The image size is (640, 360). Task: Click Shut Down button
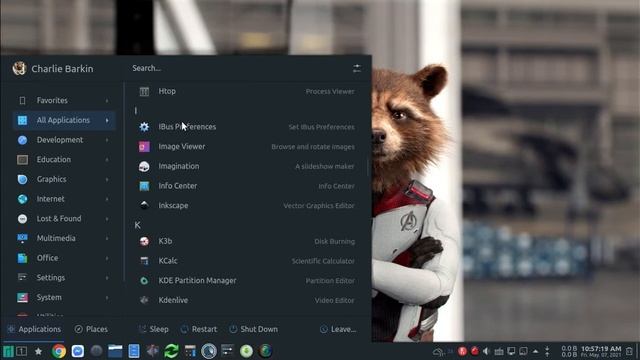[x=253, y=329]
